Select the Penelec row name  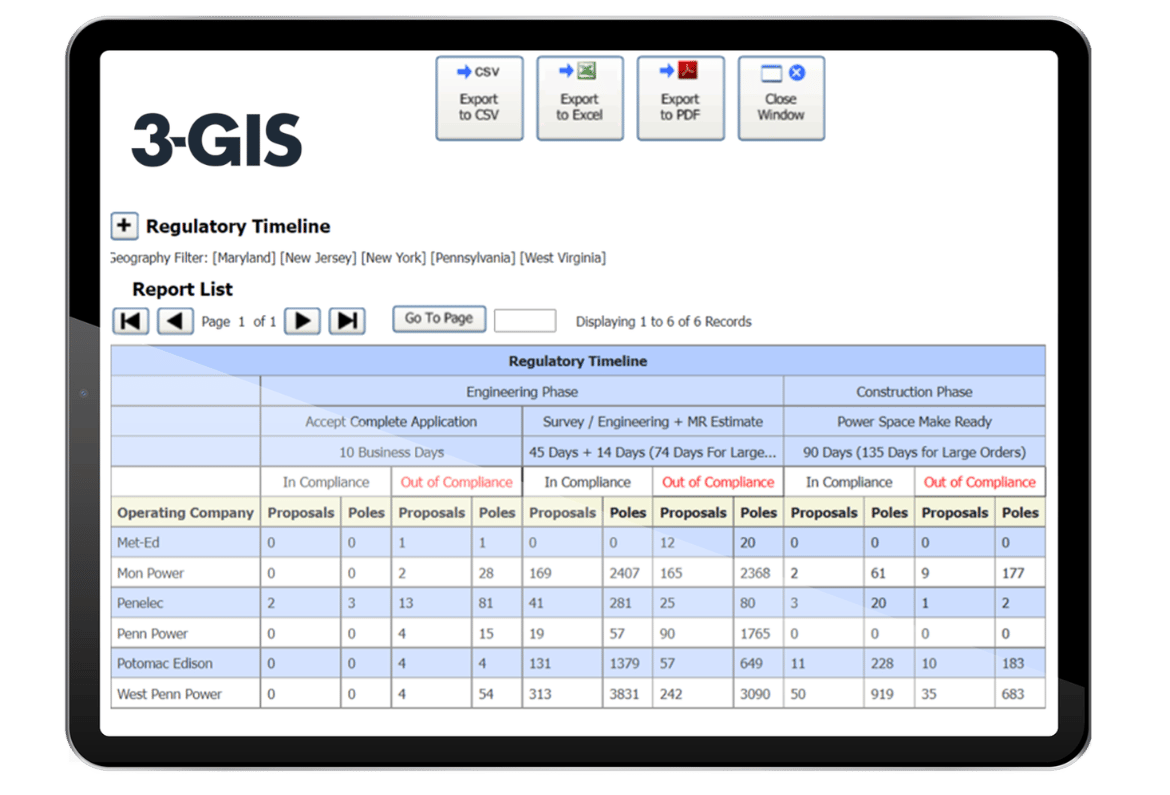pyautogui.click(x=140, y=603)
